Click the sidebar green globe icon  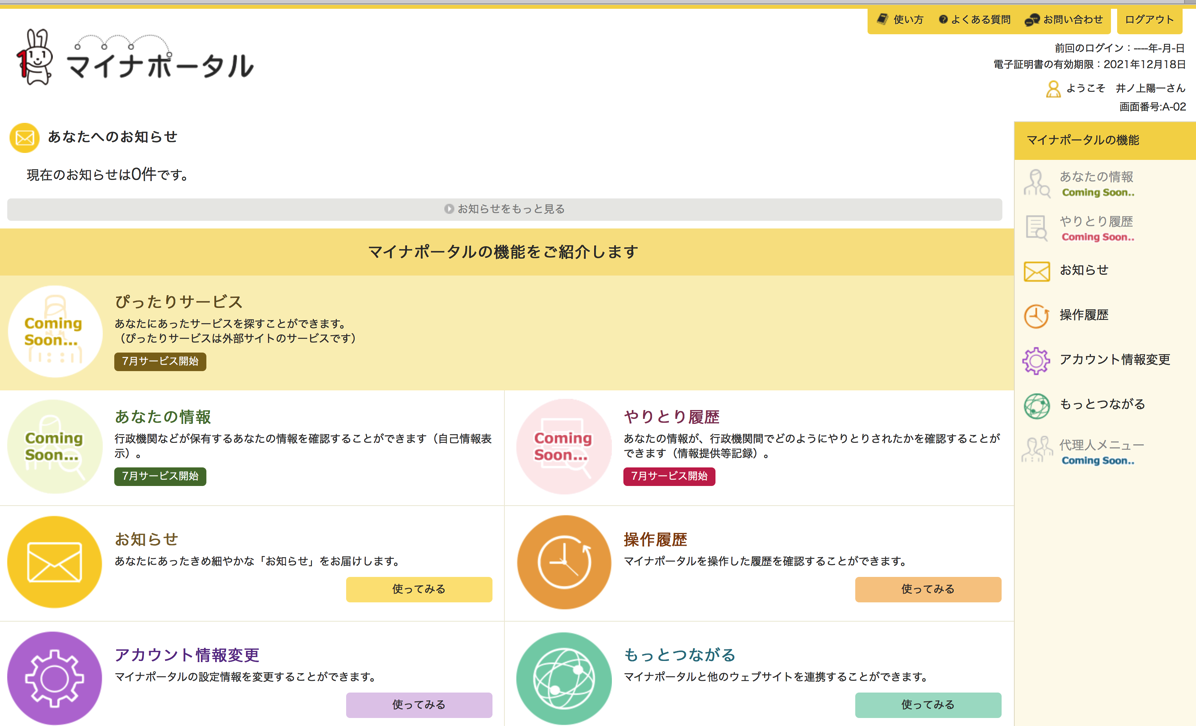(x=1037, y=406)
